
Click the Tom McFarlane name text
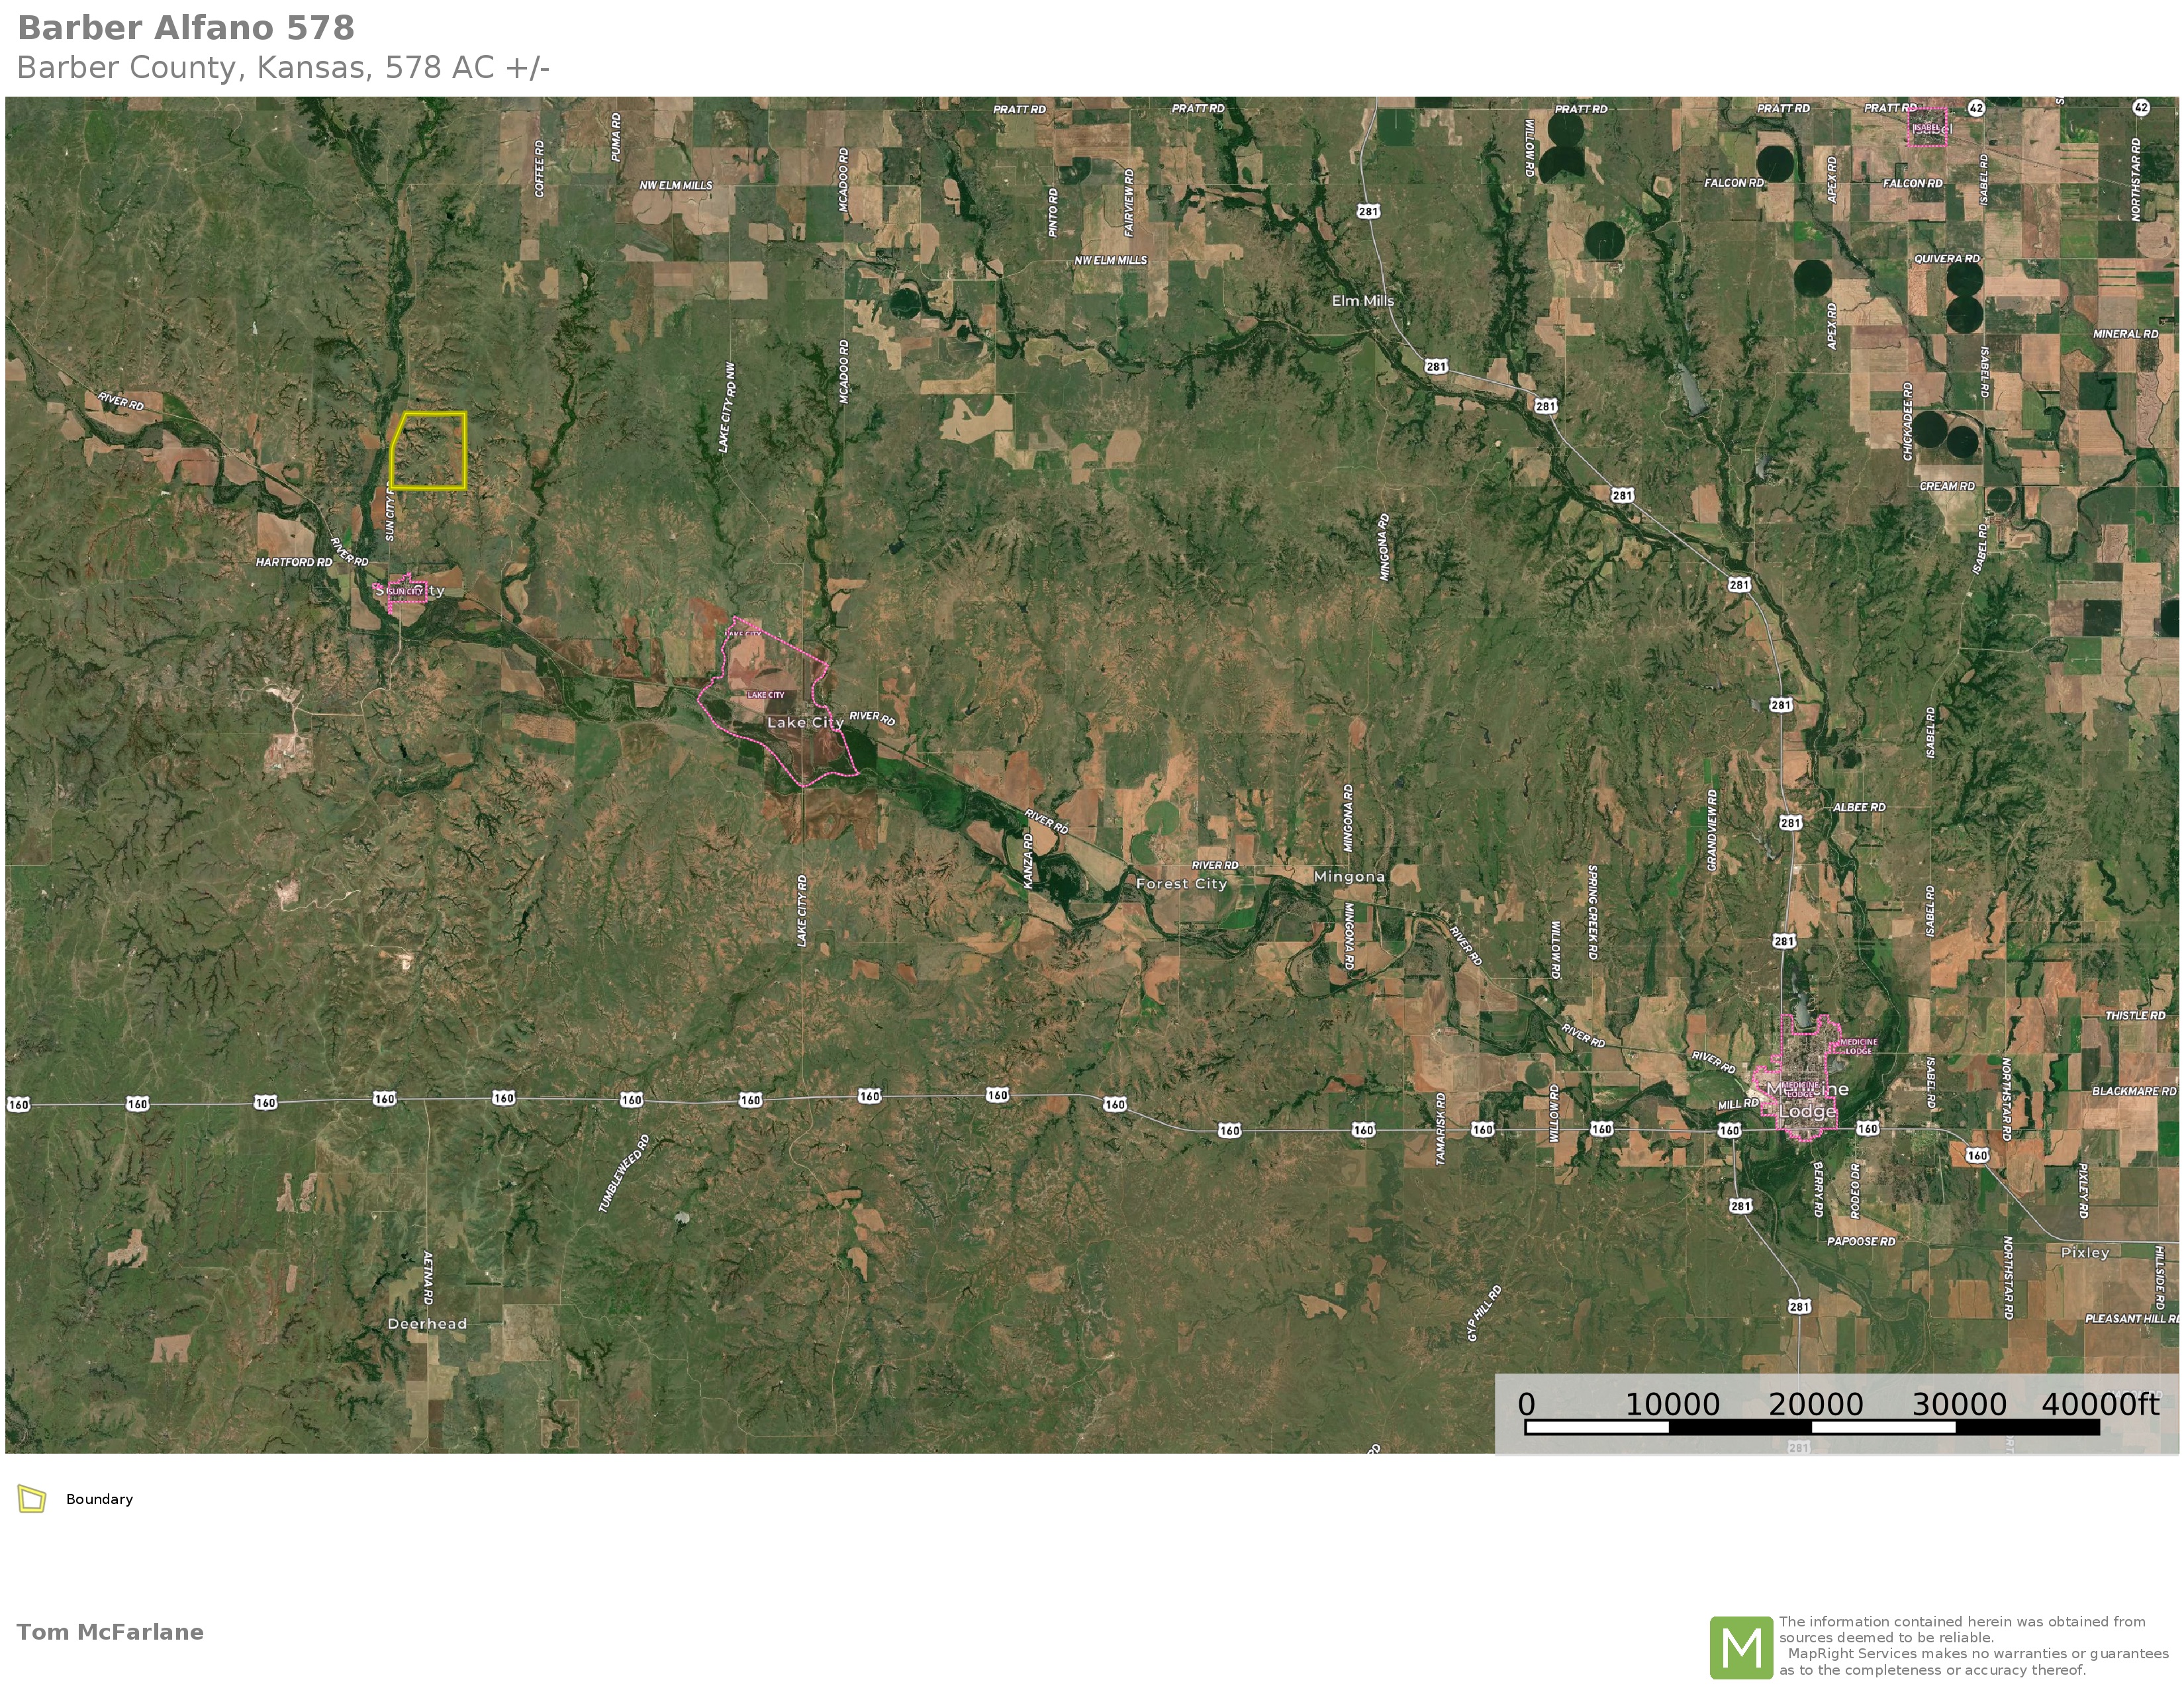pyautogui.click(x=110, y=1632)
